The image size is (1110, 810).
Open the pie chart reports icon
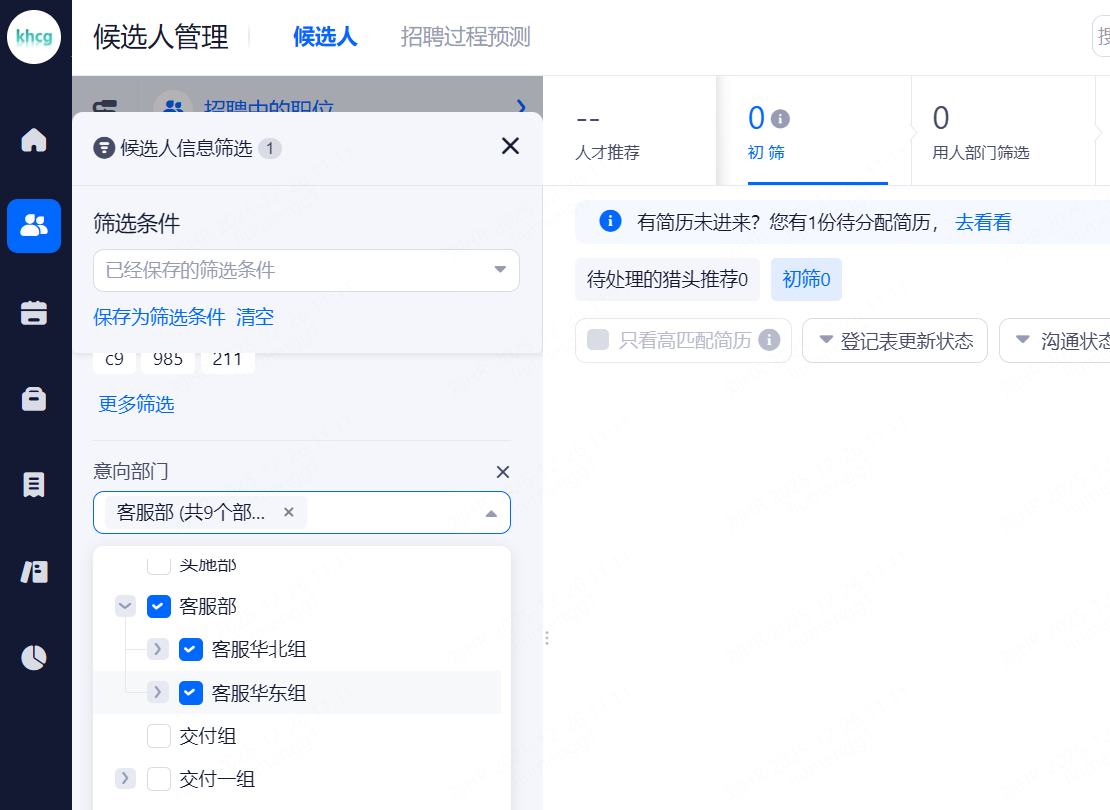(34, 657)
